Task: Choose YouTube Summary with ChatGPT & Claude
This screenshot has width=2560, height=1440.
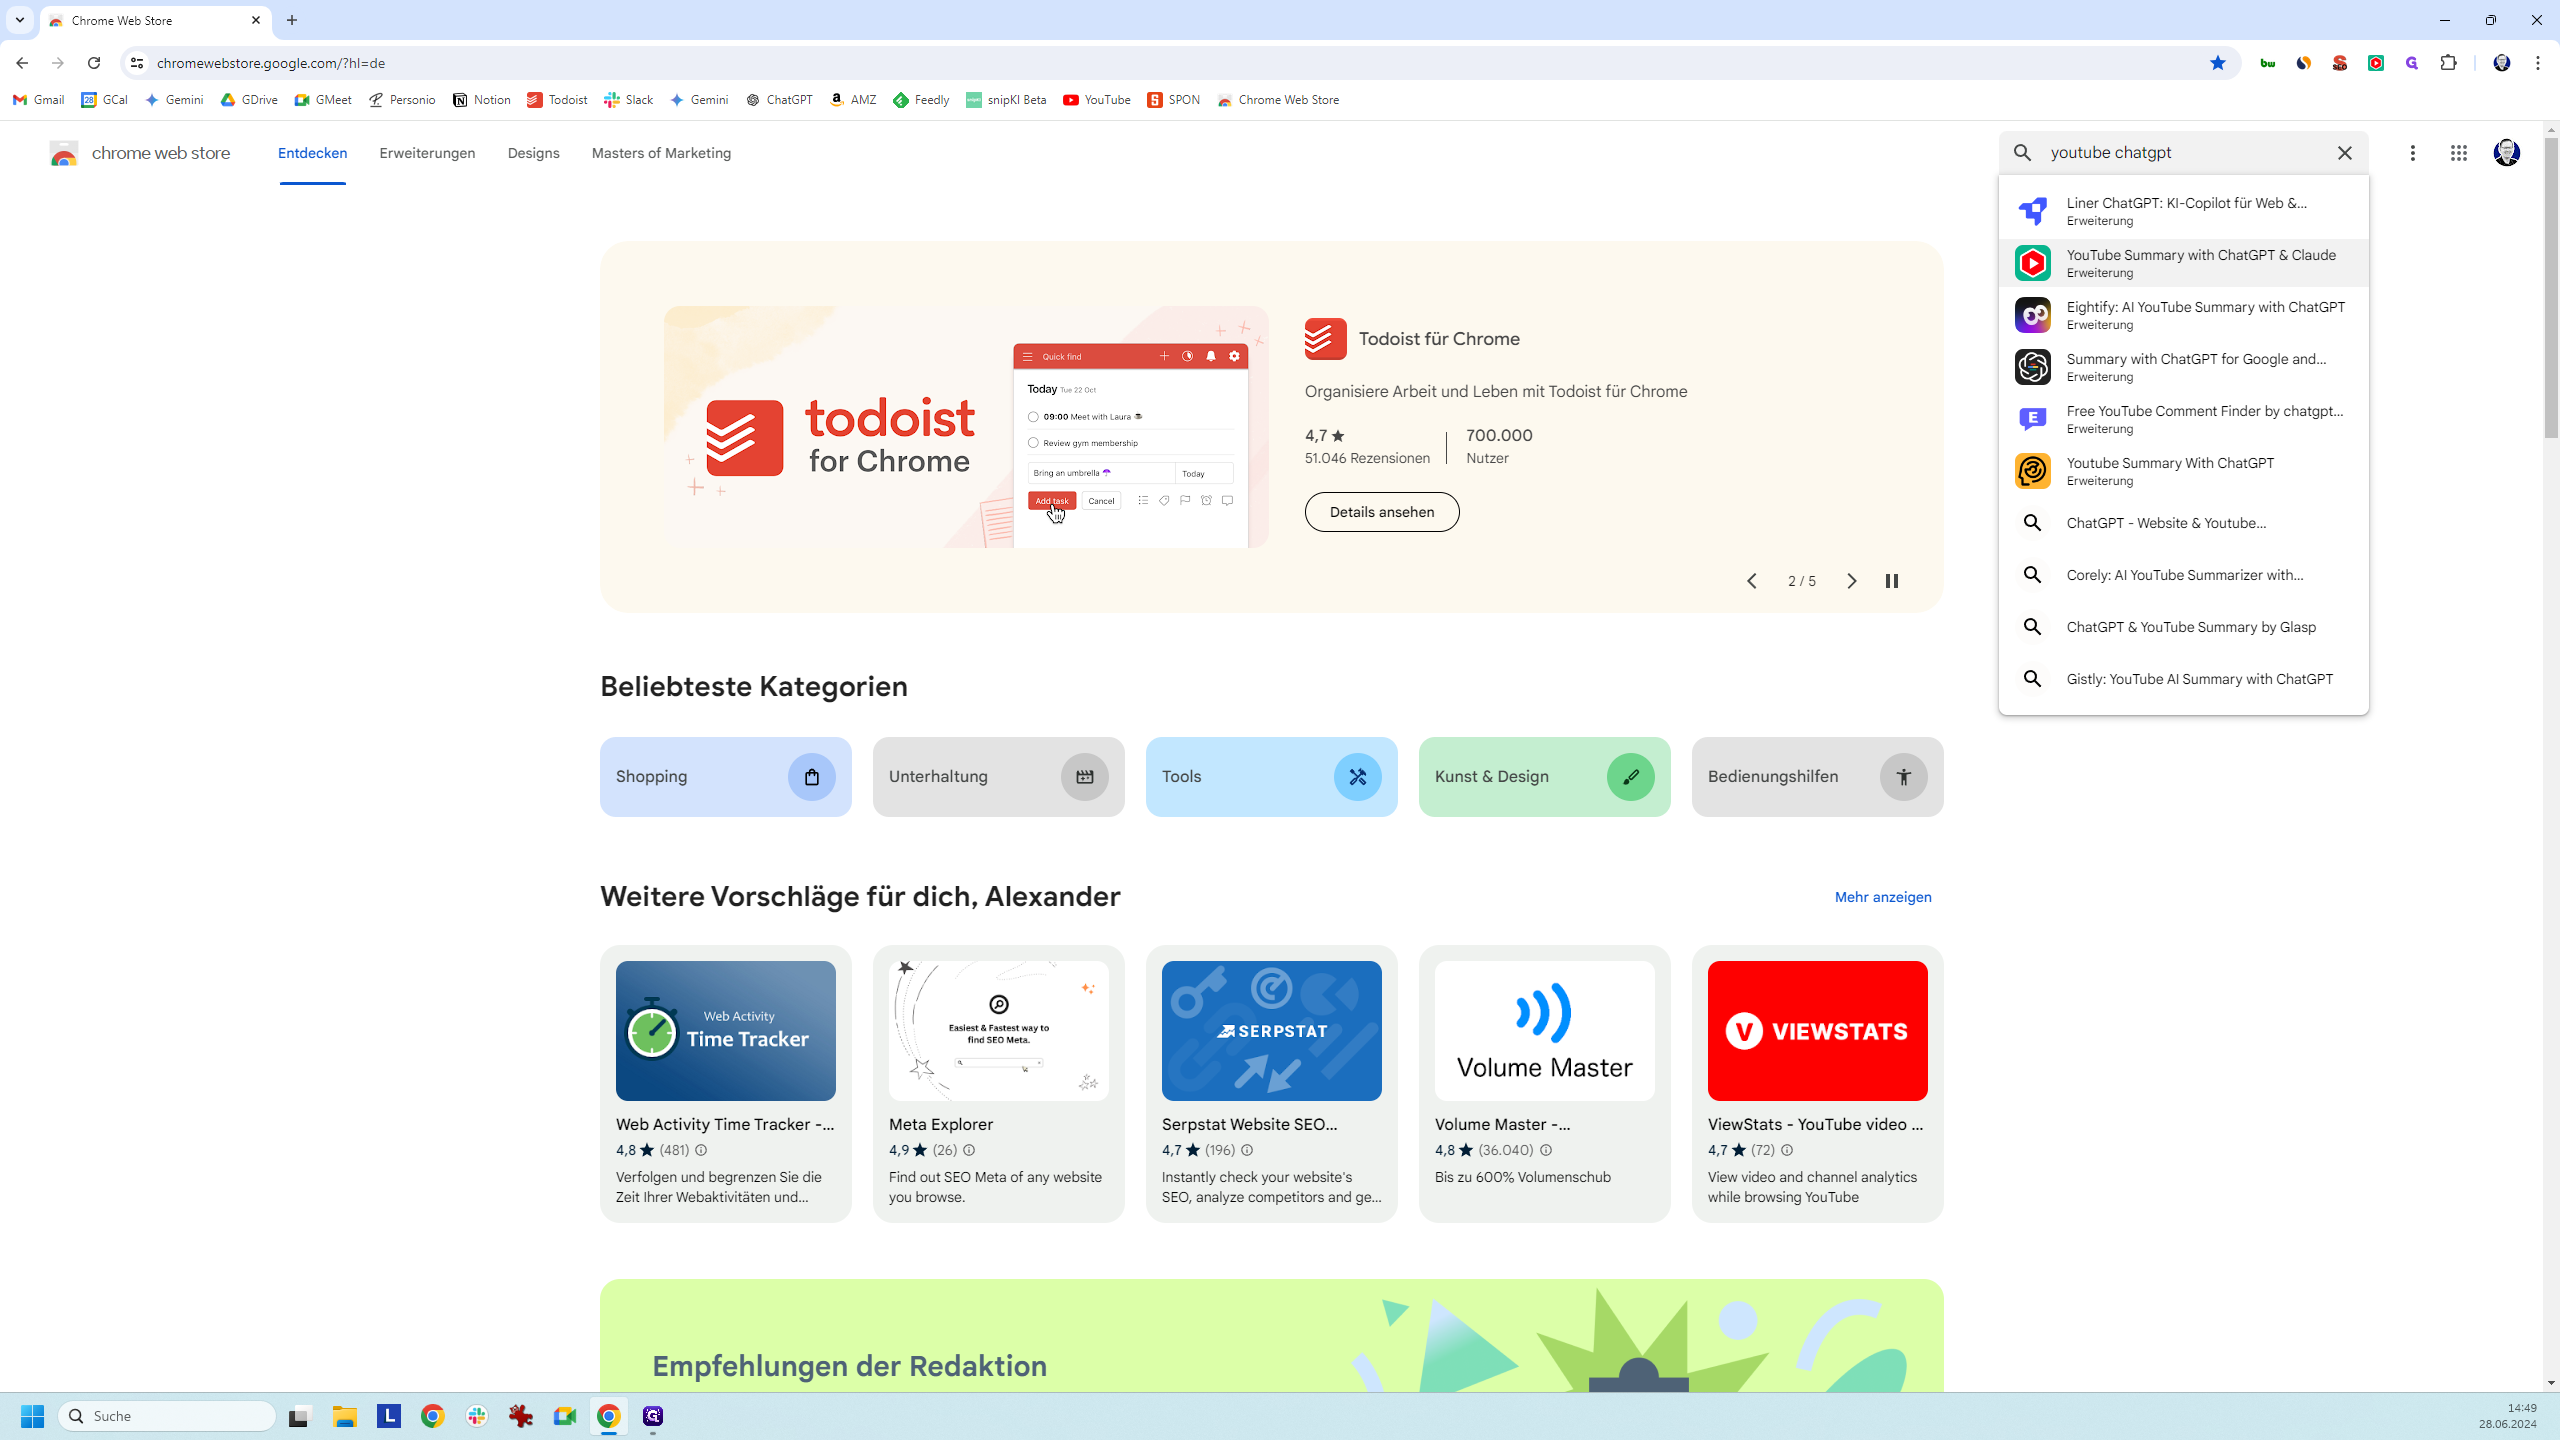Action: point(2183,263)
